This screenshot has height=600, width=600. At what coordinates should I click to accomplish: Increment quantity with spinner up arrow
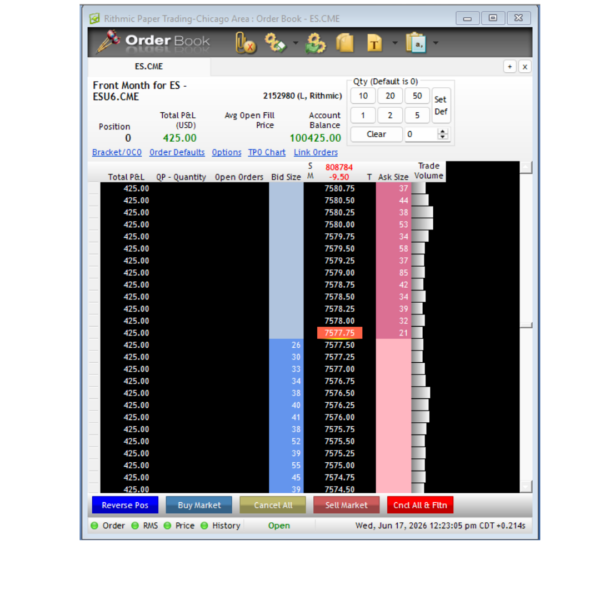tap(443, 131)
